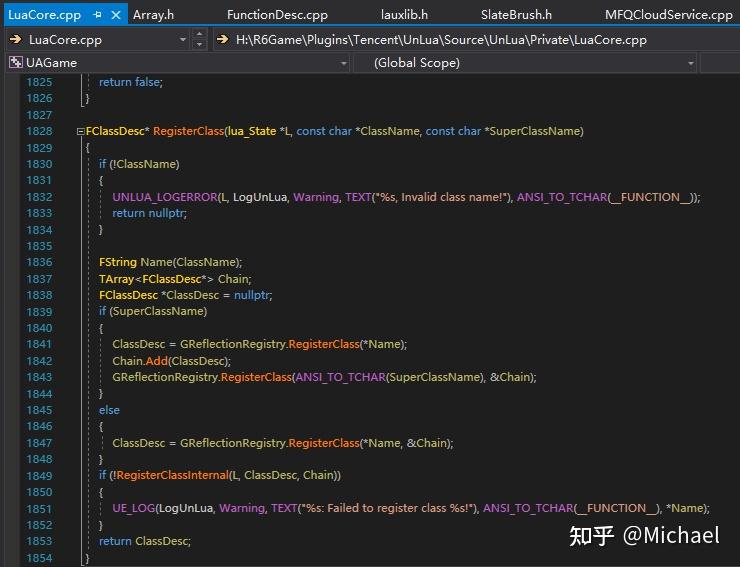Click the arrow icon before the file path

tap(222, 40)
